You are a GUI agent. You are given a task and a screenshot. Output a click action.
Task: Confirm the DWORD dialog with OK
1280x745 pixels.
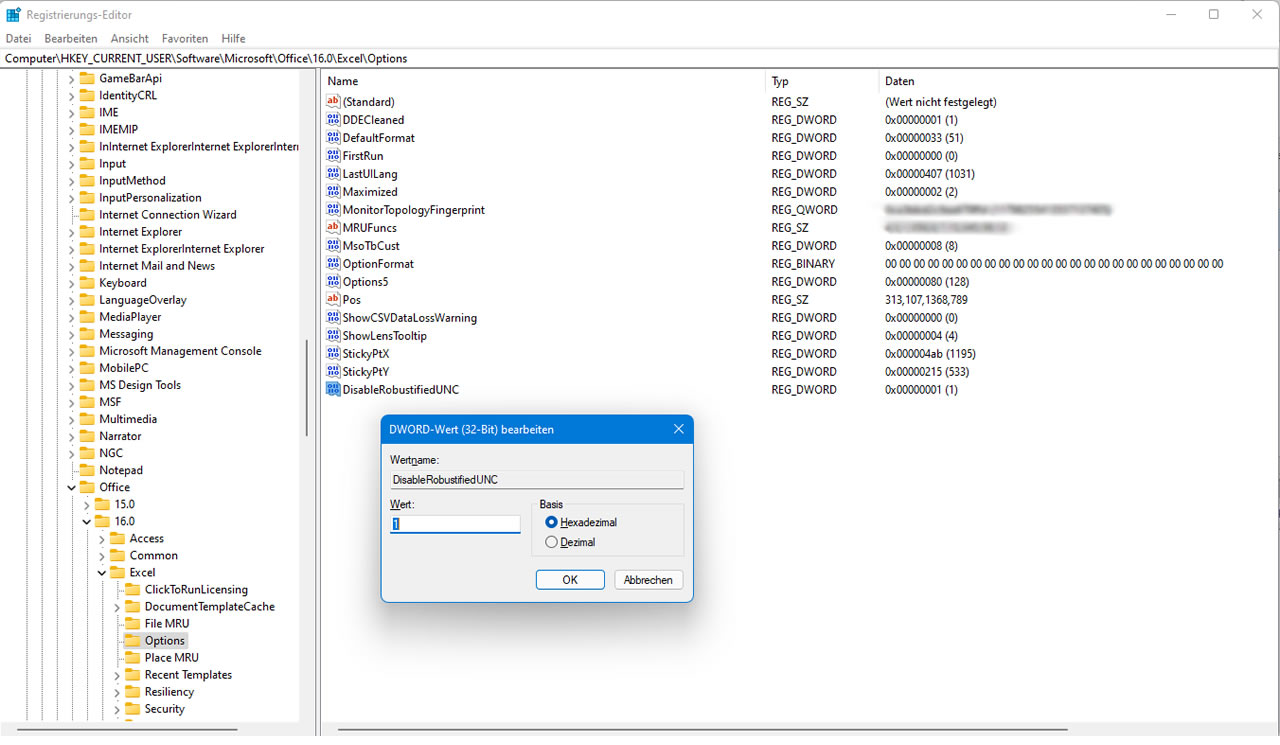(x=570, y=580)
